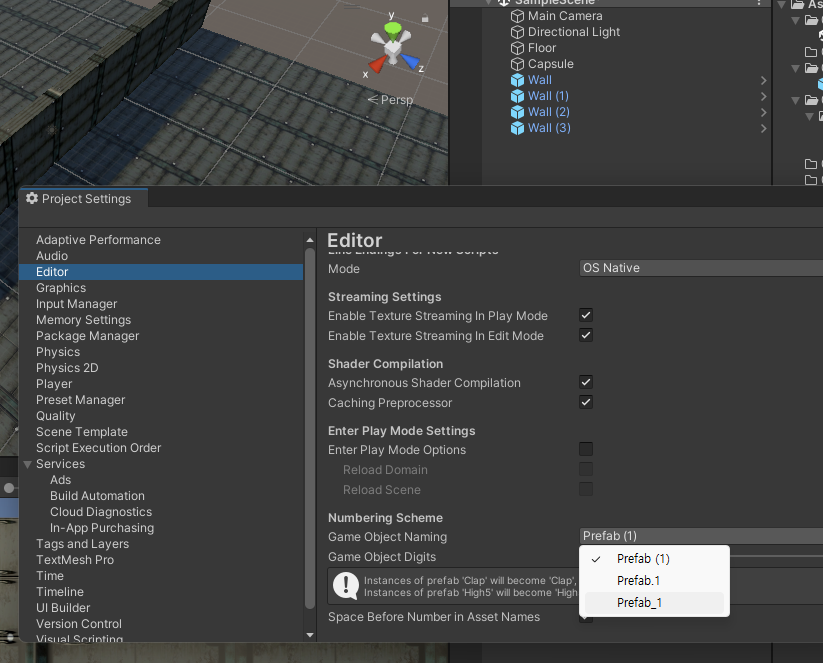
Task: Open Tags and Layers settings
Action: click(x=82, y=544)
